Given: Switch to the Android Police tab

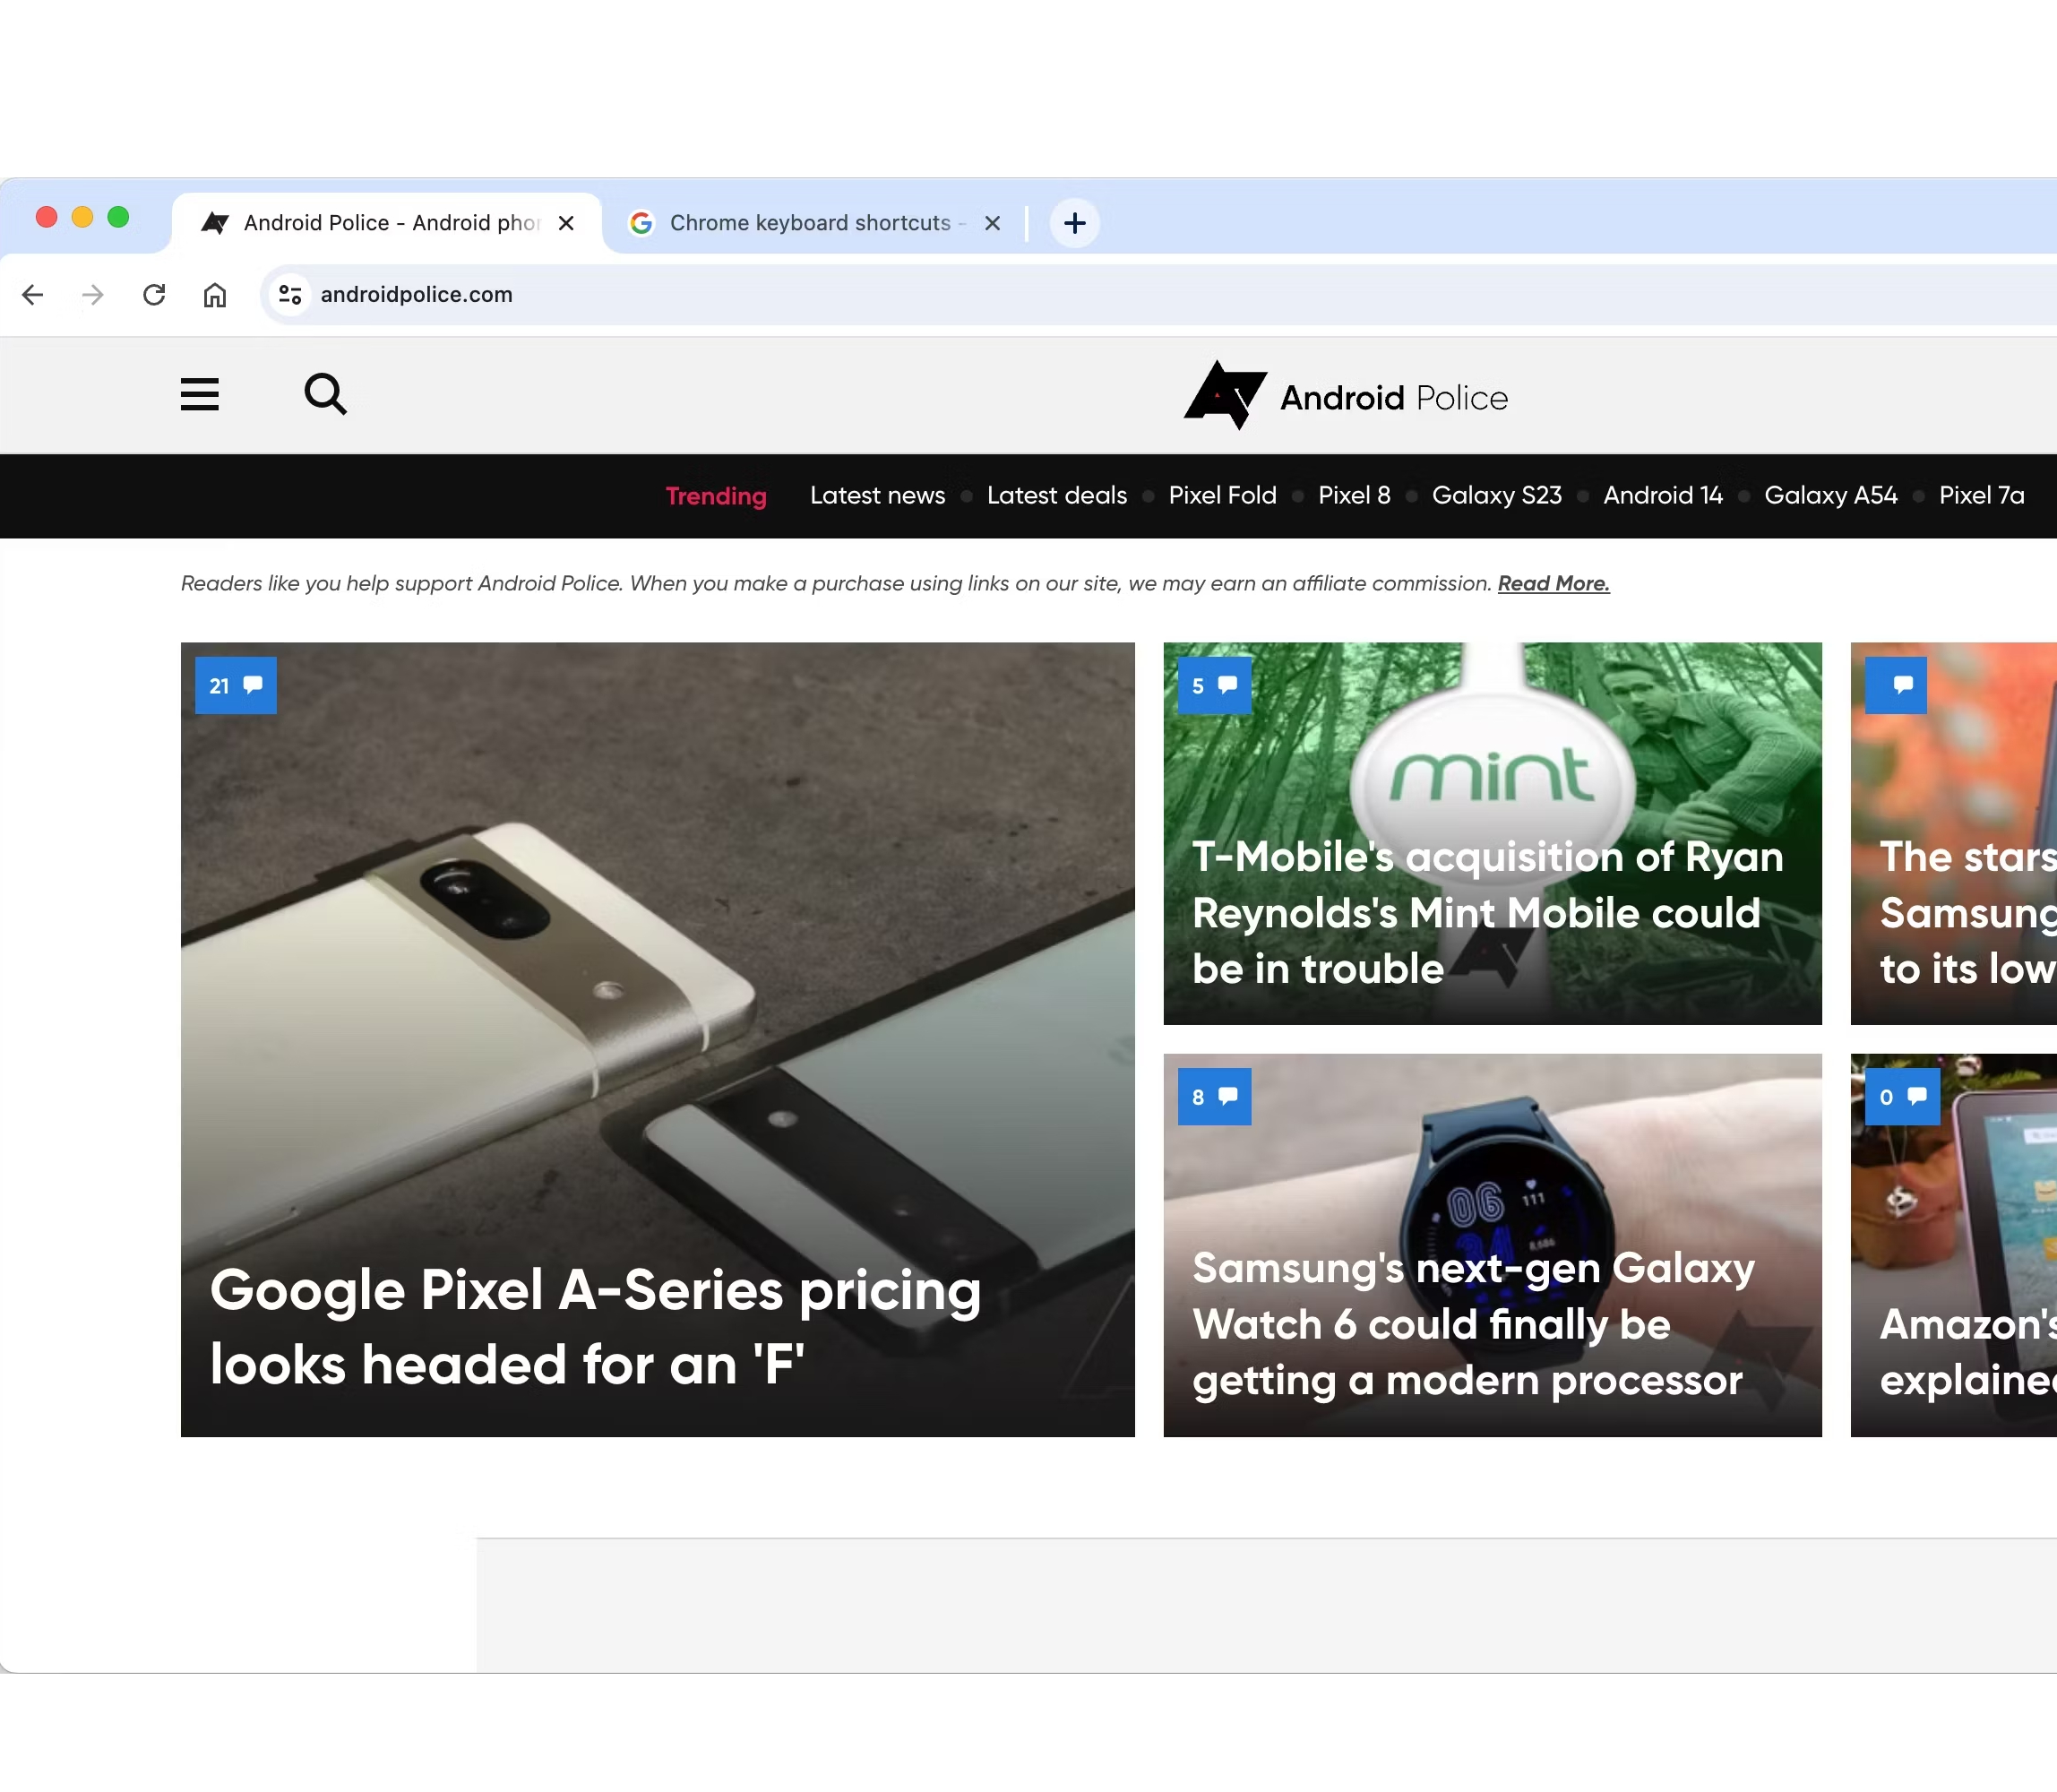Looking at the screenshot, I should click(x=387, y=223).
